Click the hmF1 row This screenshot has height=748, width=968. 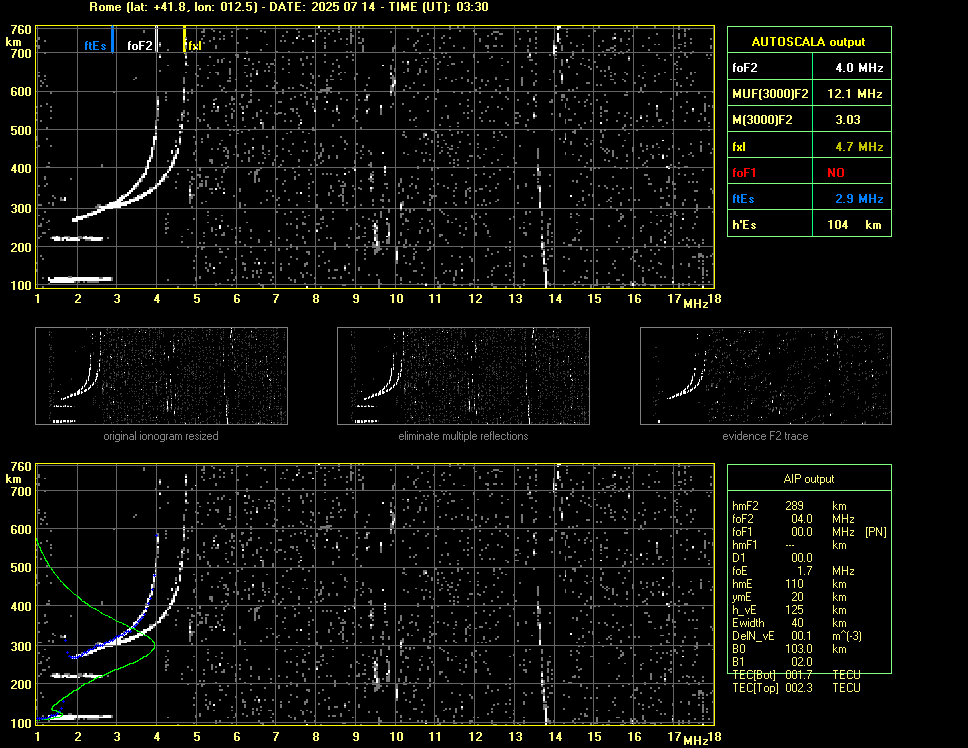(790, 545)
